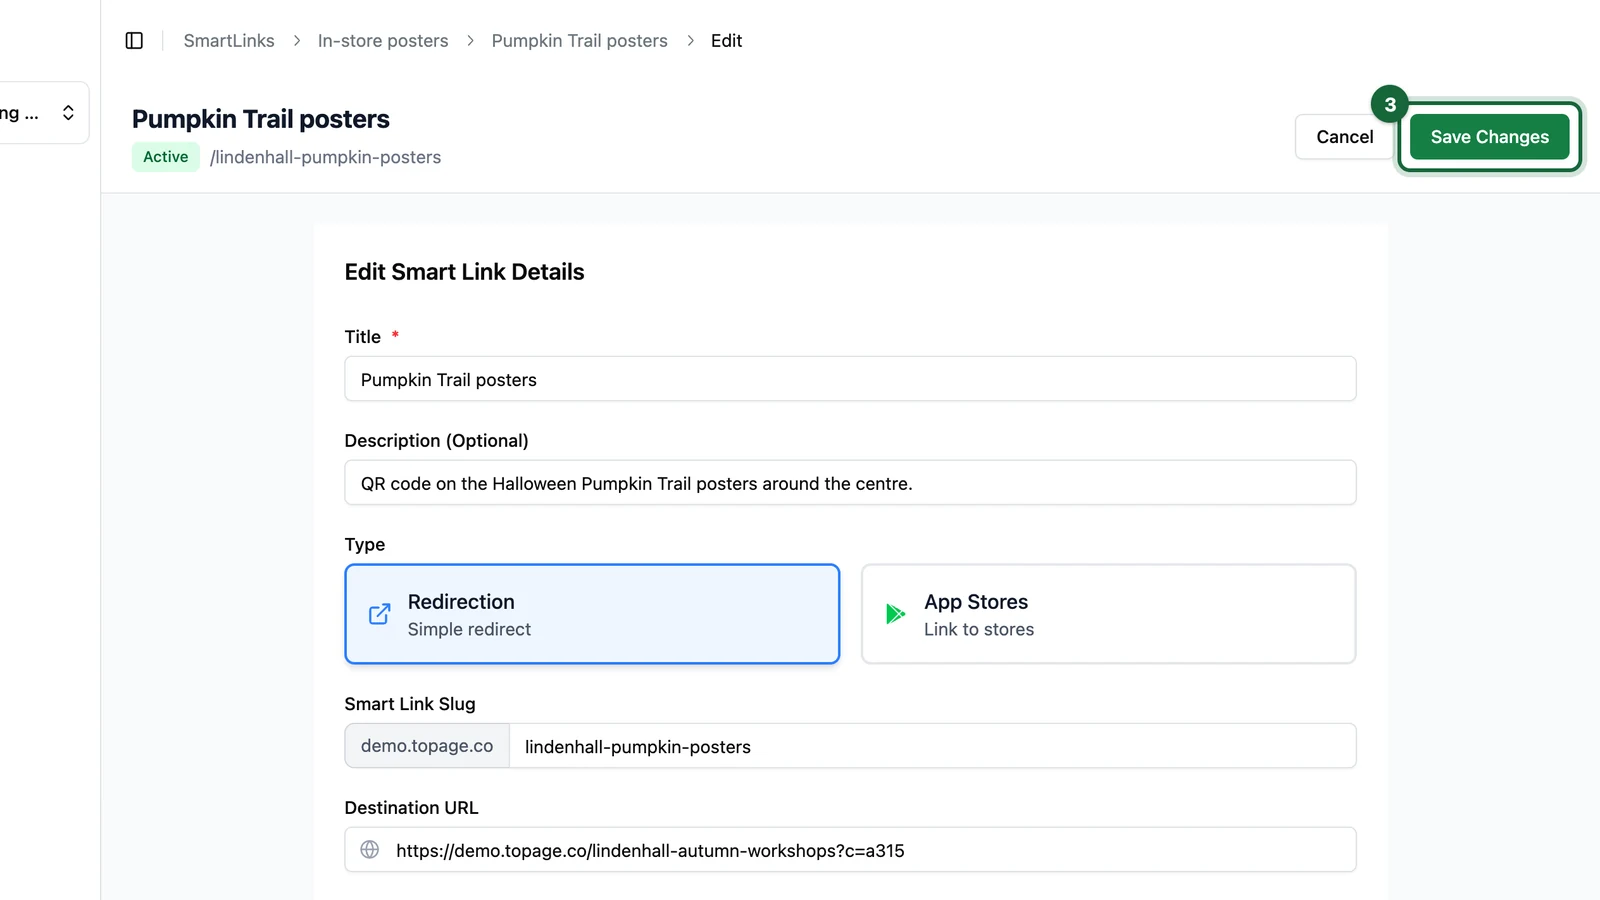Viewport: 1600px width, 900px height.
Task: Click the Pumpkin Trail posters page title
Action: pyautogui.click(x=261, y=119)
